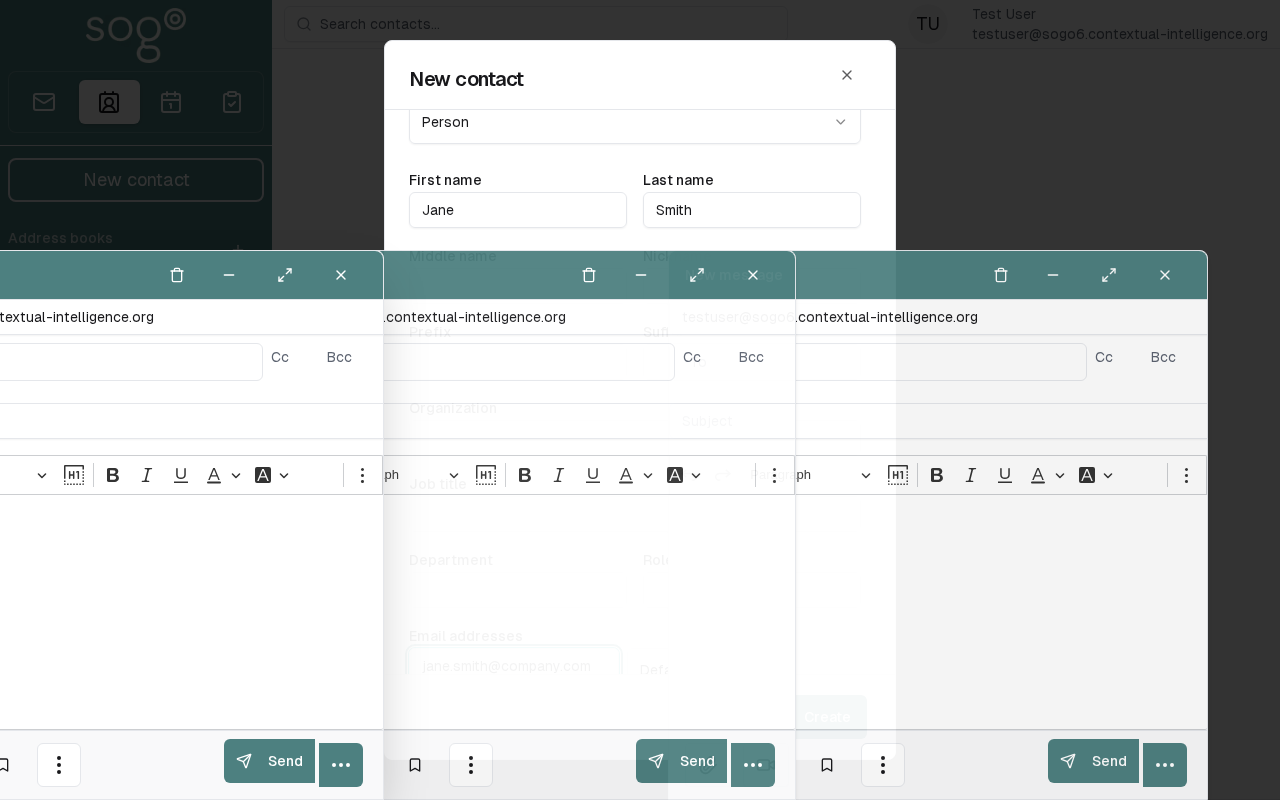
Task: Send the message in the middle compose window
Action: point(681,761)
